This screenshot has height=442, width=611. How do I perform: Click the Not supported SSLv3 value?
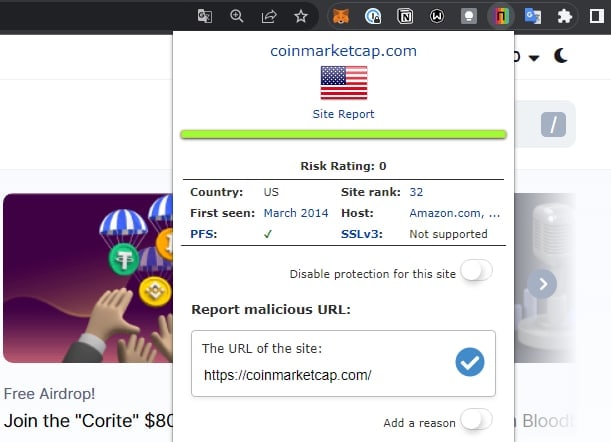pos(448,234)
